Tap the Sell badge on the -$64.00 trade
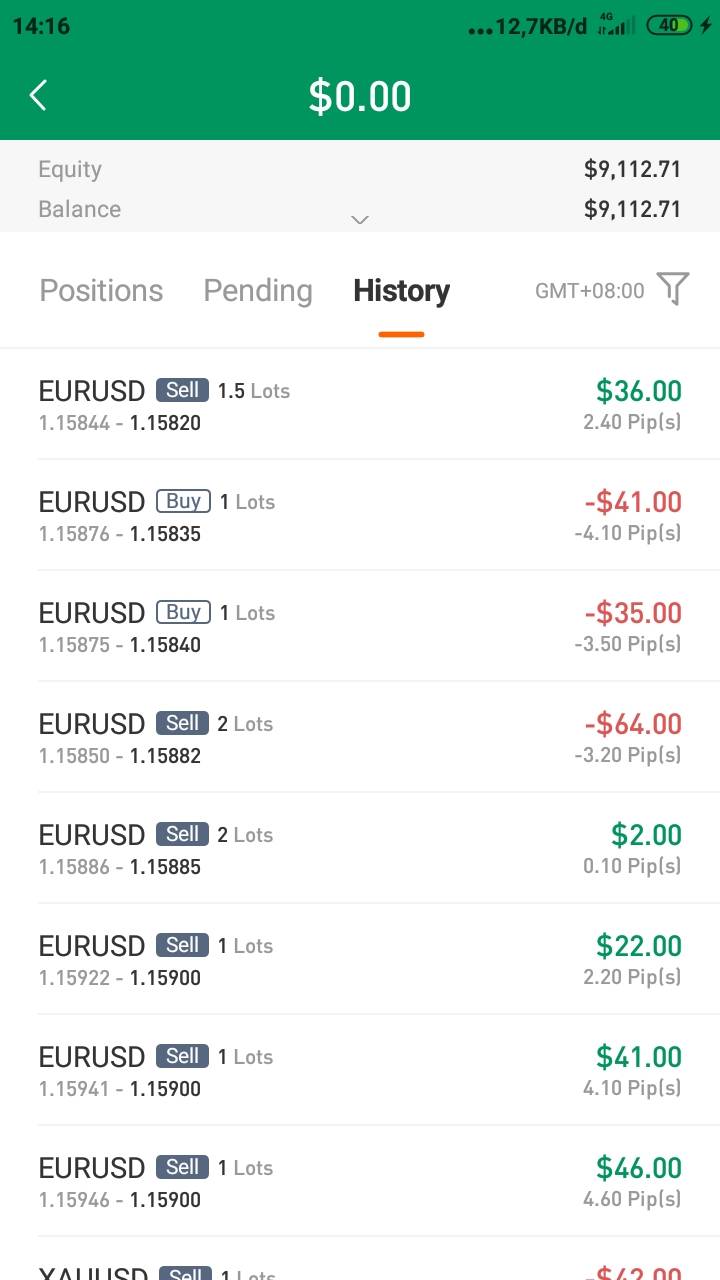Image resolution: width=720 pixels, height=1280 pixels. (182, 723)
